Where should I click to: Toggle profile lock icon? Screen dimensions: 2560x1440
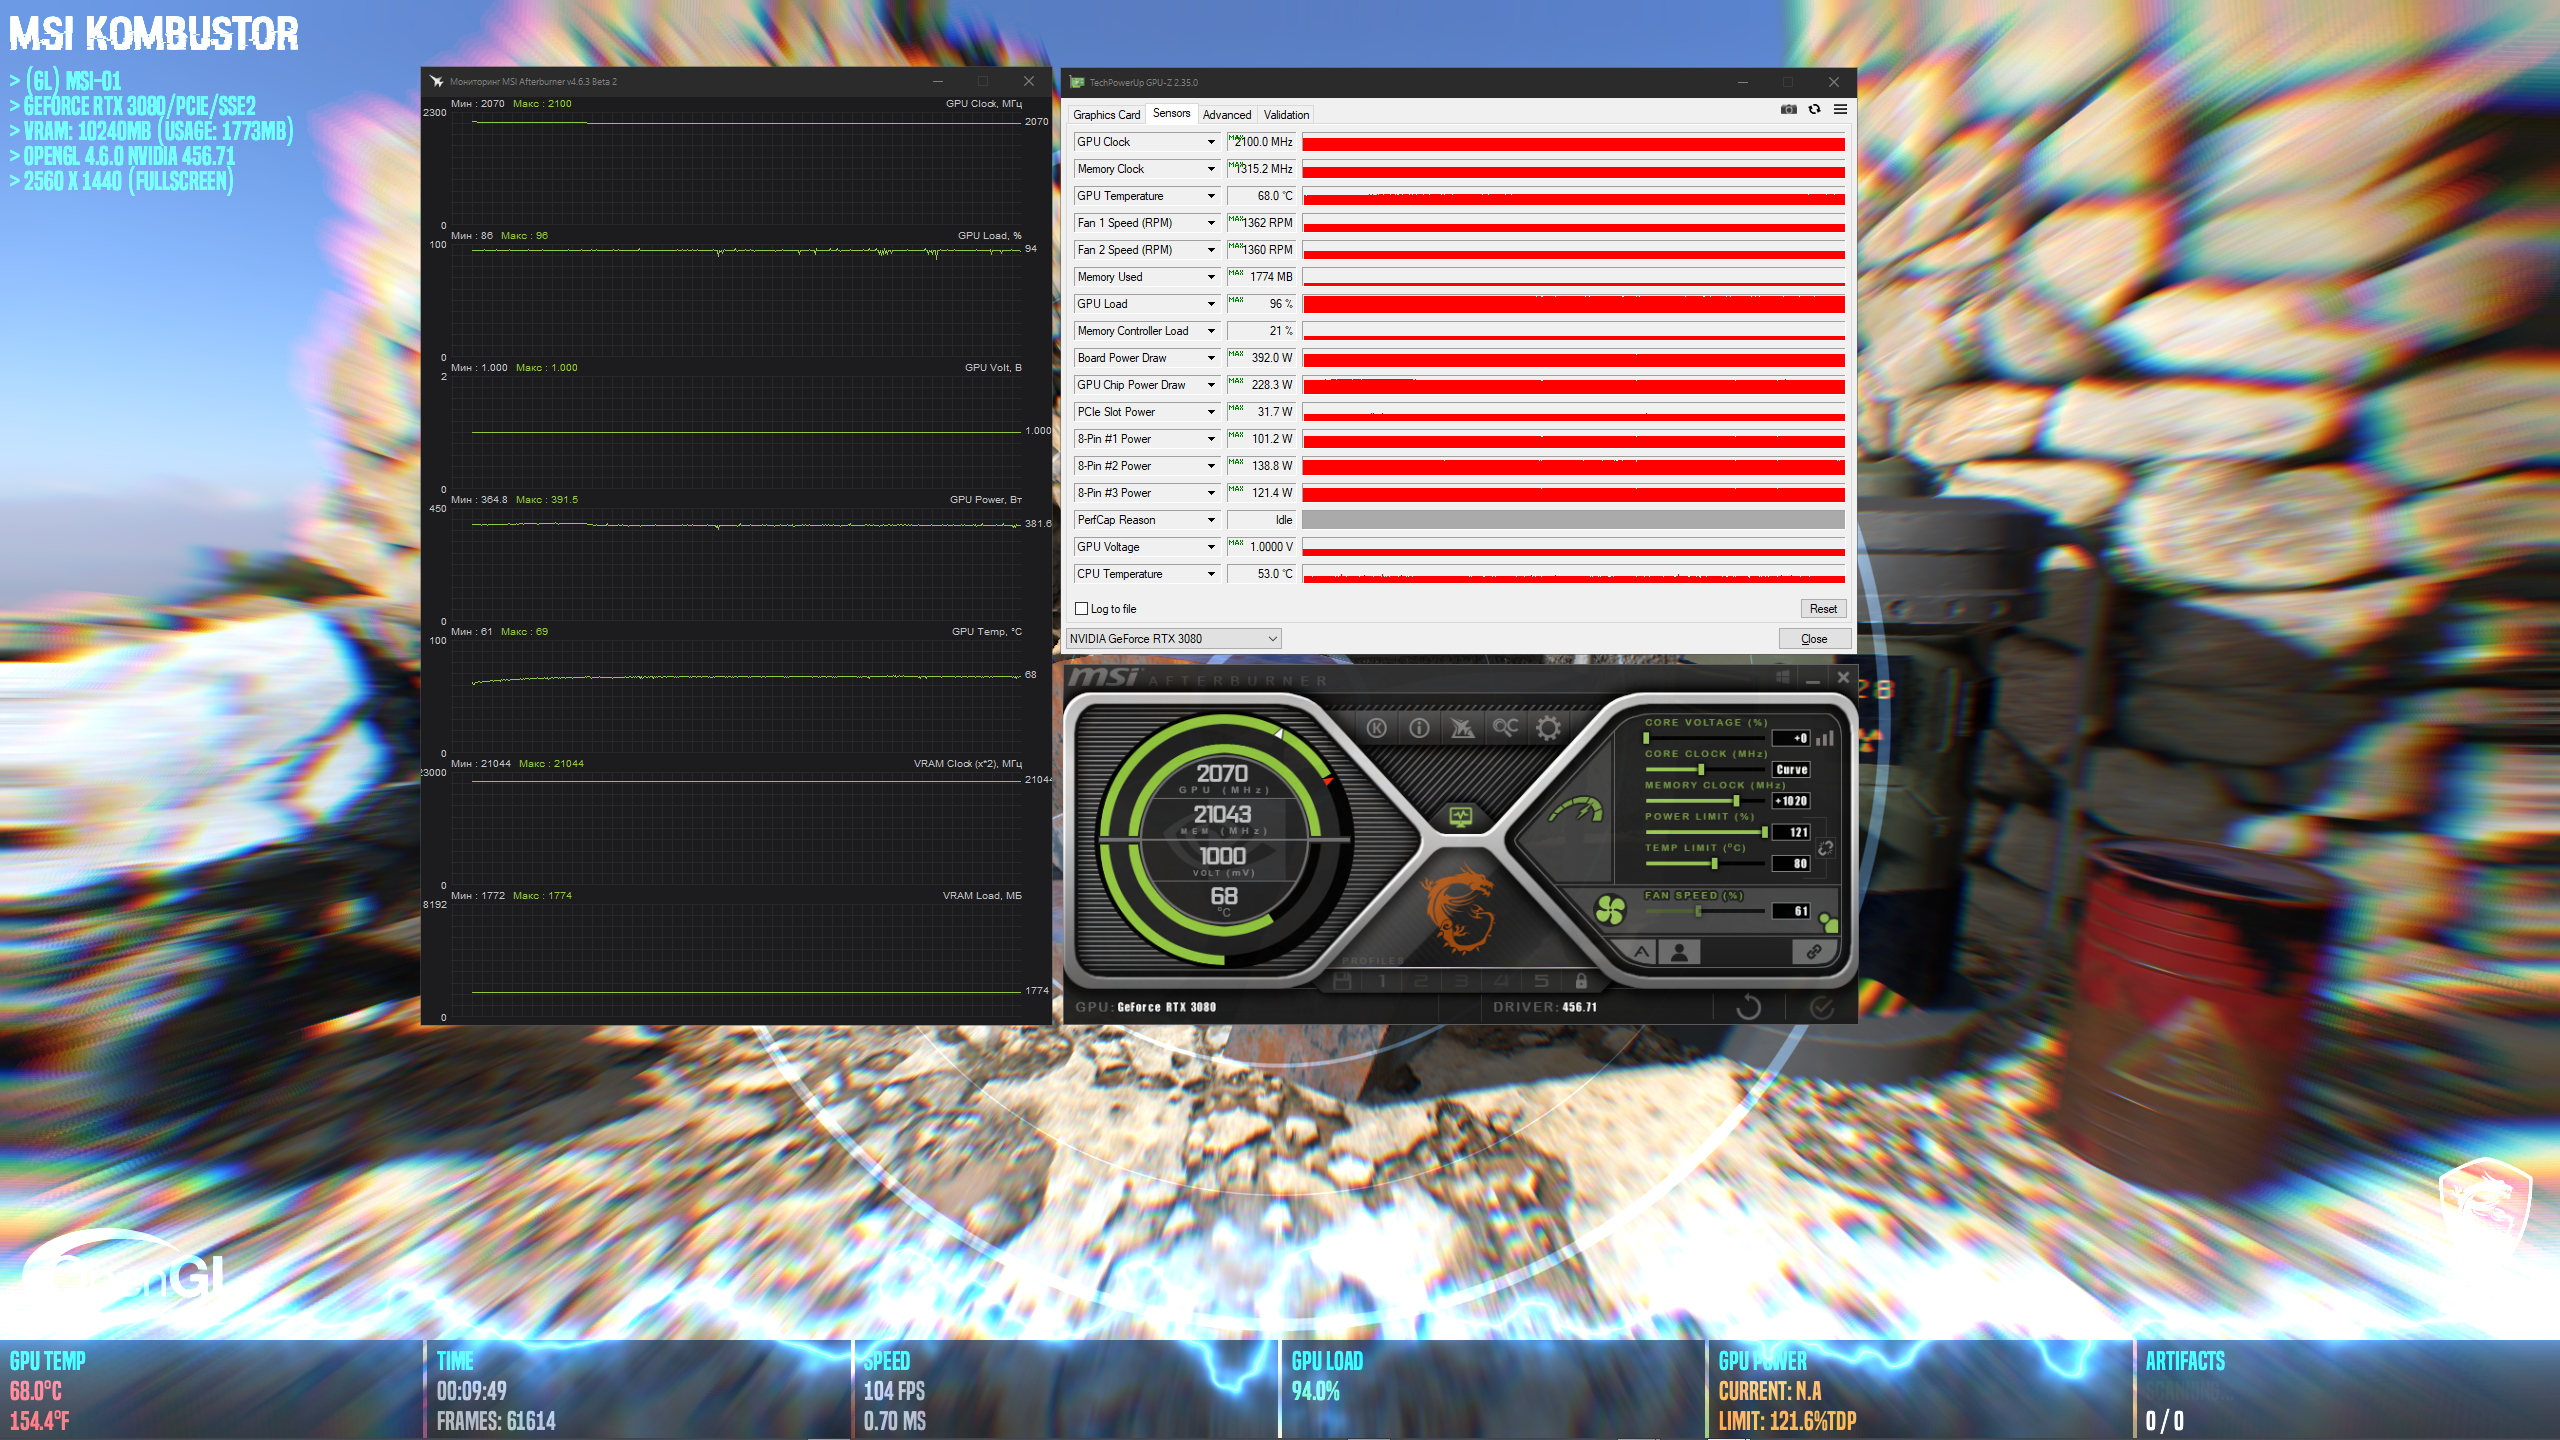coord(1581,981)
